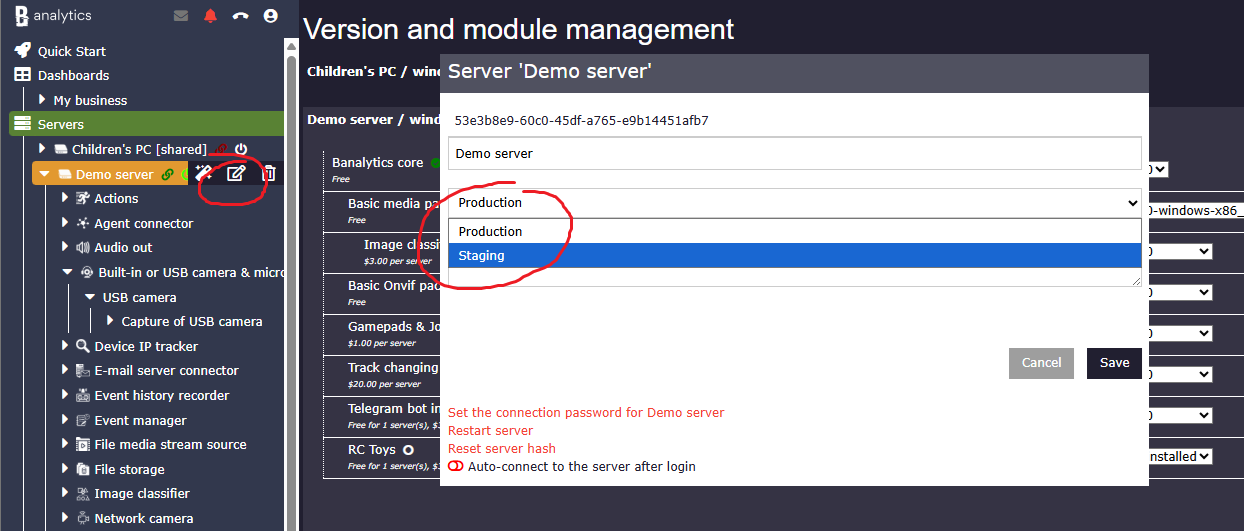This screenshot has width=1244, height=531.
Task: Click the Restart server link
Action: (x=490, y=430)
